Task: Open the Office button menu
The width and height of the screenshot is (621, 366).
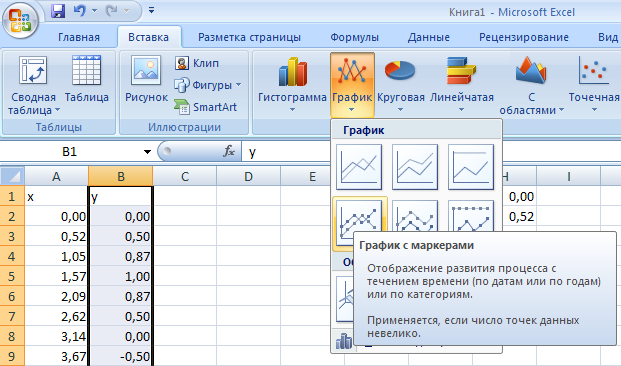Action: 20,21
